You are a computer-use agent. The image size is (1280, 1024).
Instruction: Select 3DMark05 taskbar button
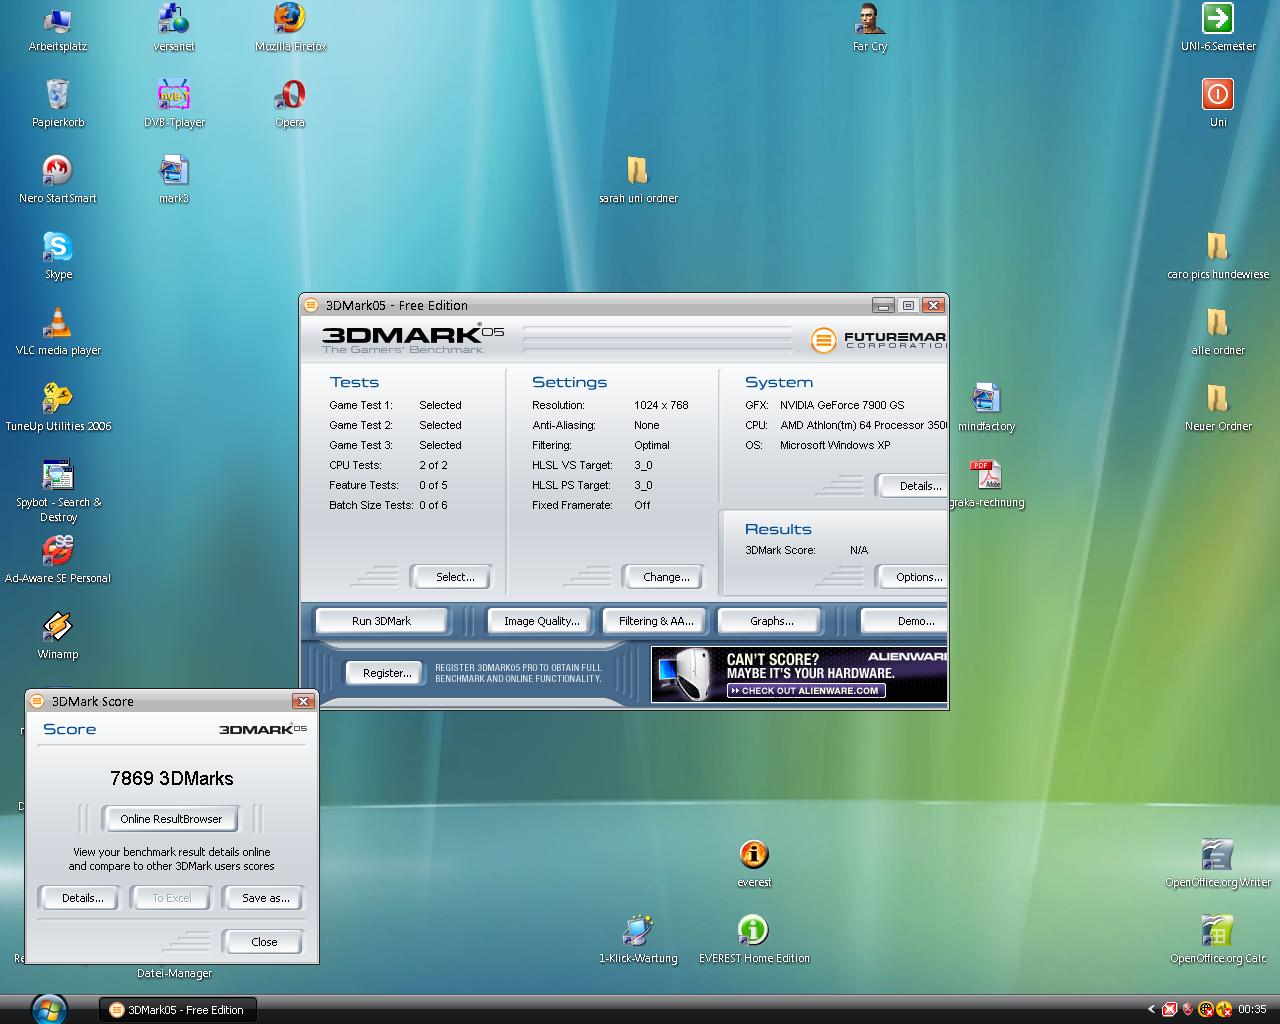point(177,1010)
